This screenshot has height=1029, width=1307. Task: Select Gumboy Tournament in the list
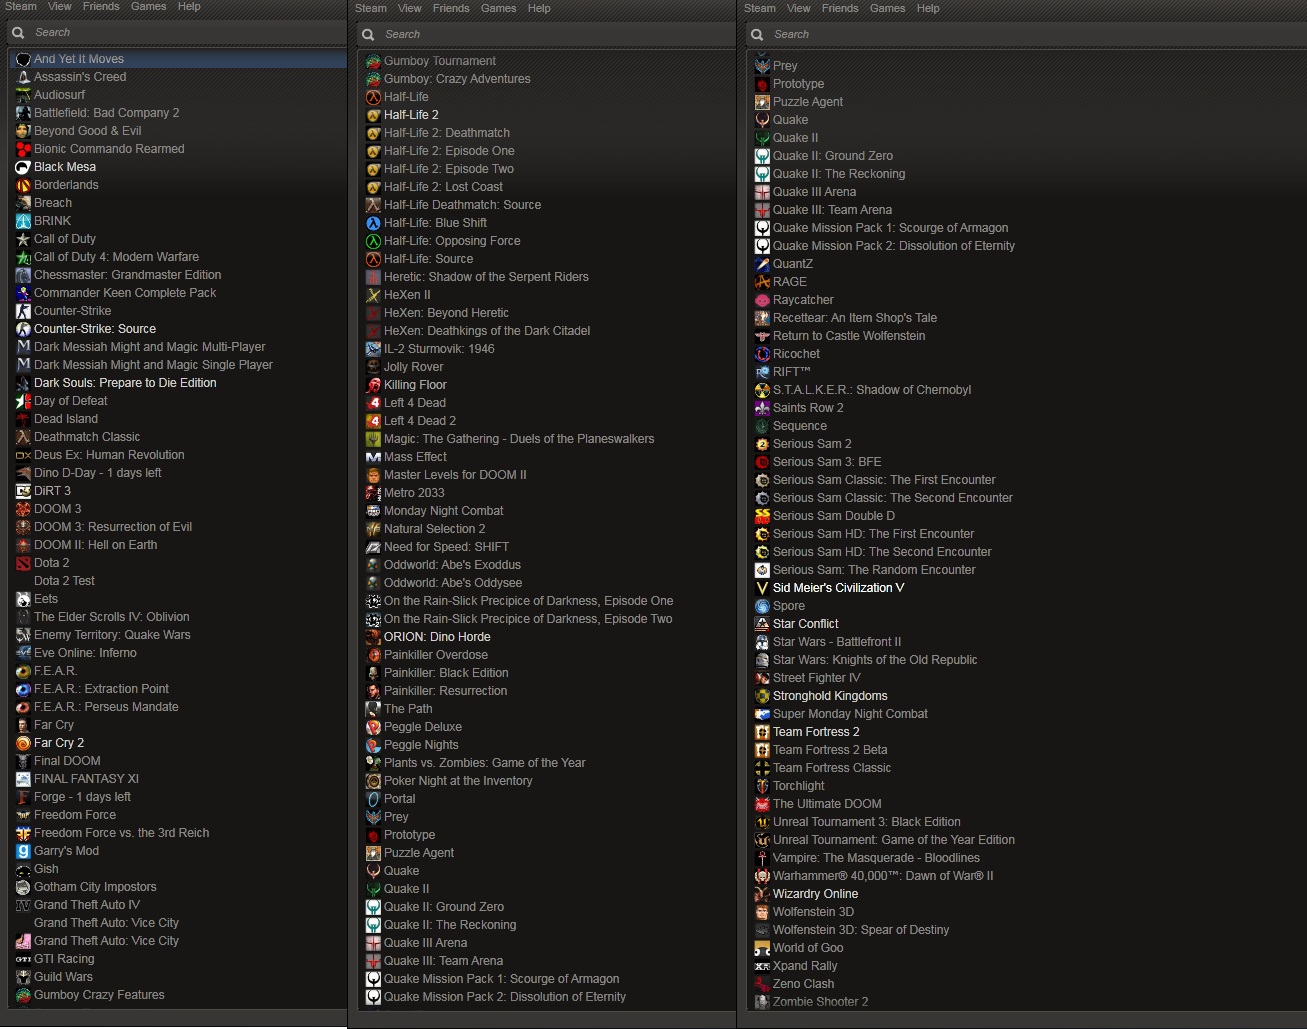click(440, 61)
